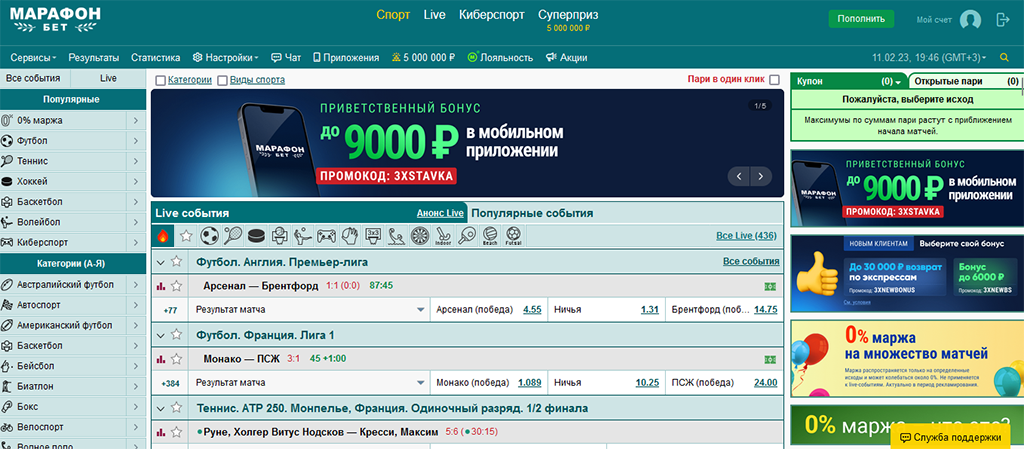Switch to the Киберспорт top tab

pyautogui.click(x=492, y=15)
